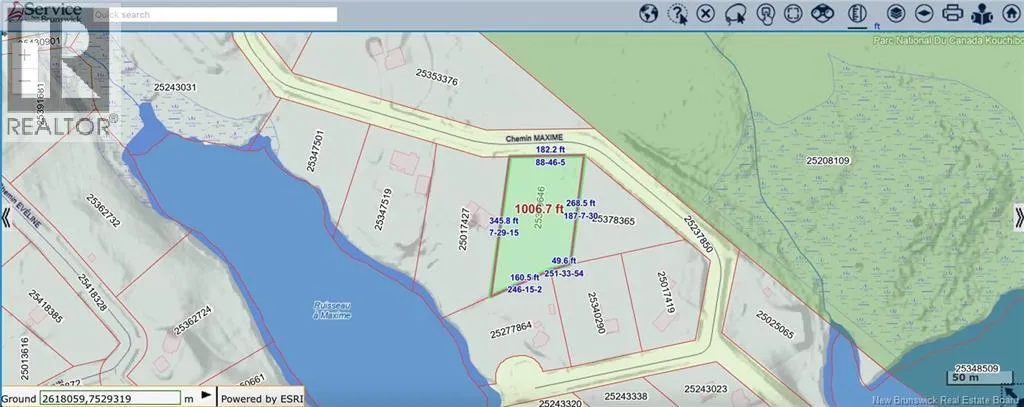Select the identify (question mark cursor) tool
Screen dimensions: 1024x407
pos(677,13)
